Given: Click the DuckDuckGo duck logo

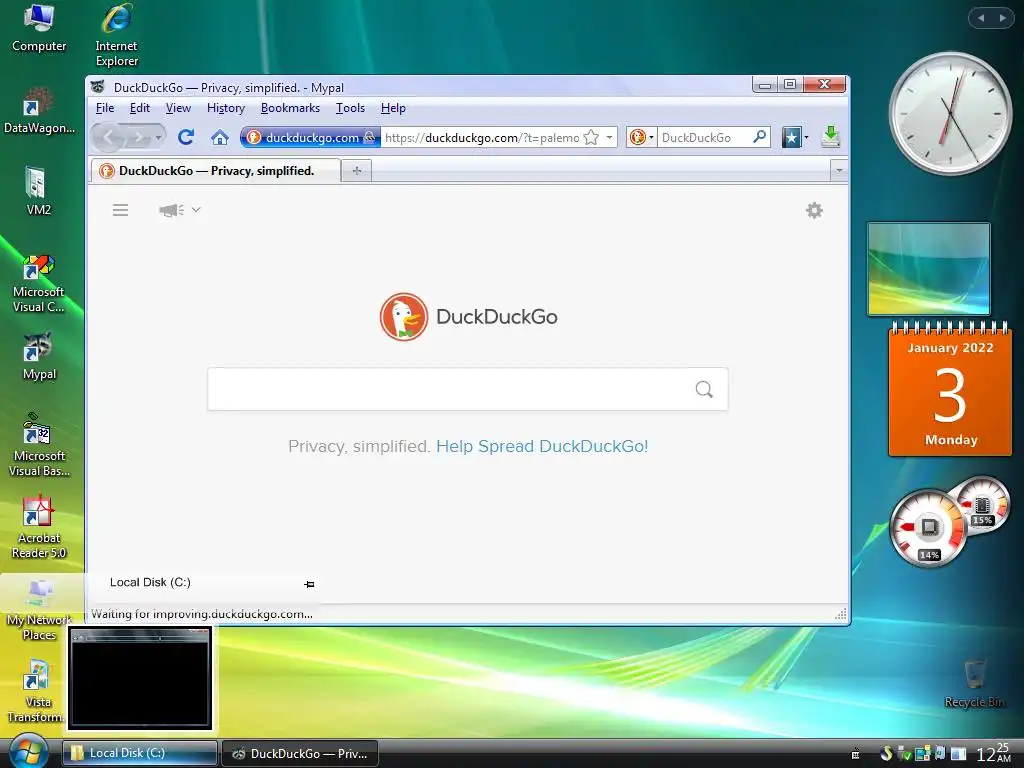Looking at the screenshot, I should (x=404, y=317).
